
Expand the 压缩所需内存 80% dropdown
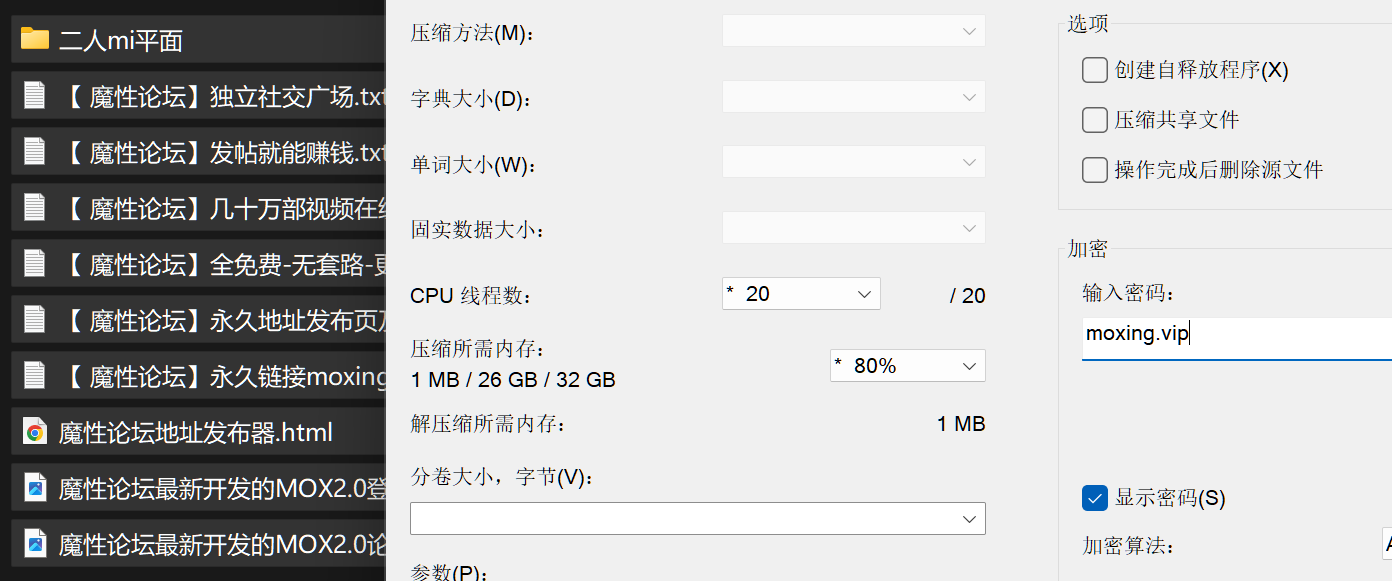(907, 366)
